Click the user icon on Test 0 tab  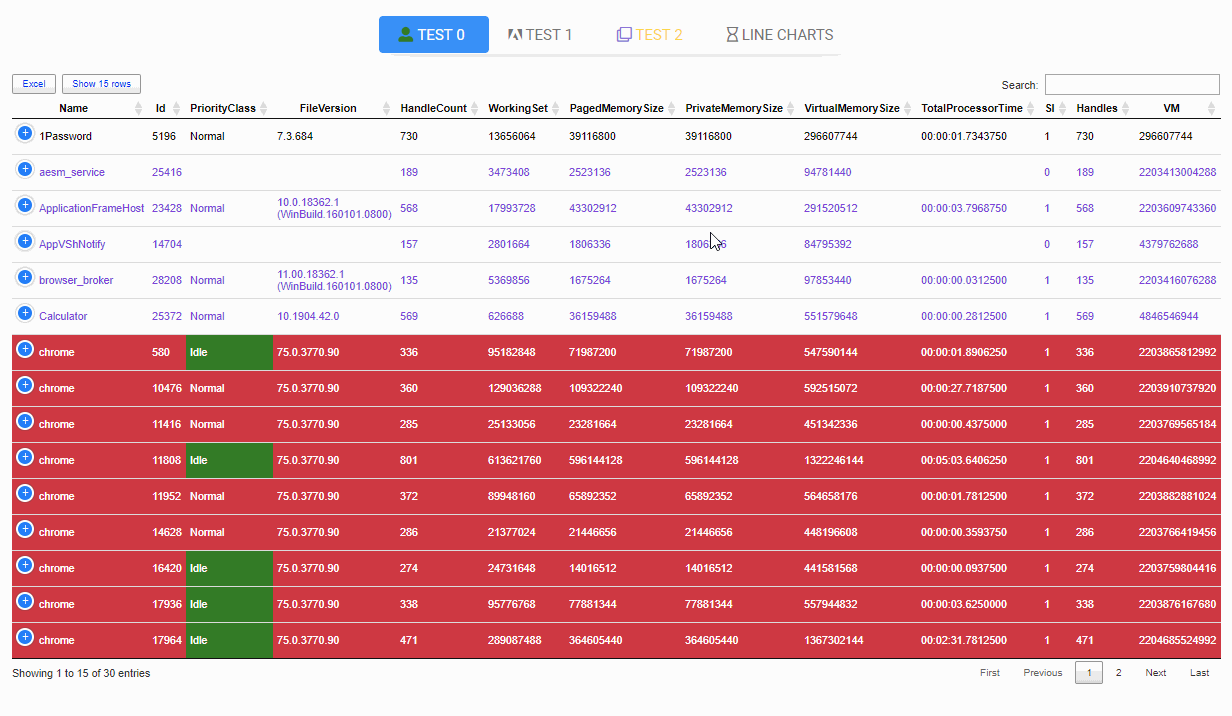click(x=405, y=34)
